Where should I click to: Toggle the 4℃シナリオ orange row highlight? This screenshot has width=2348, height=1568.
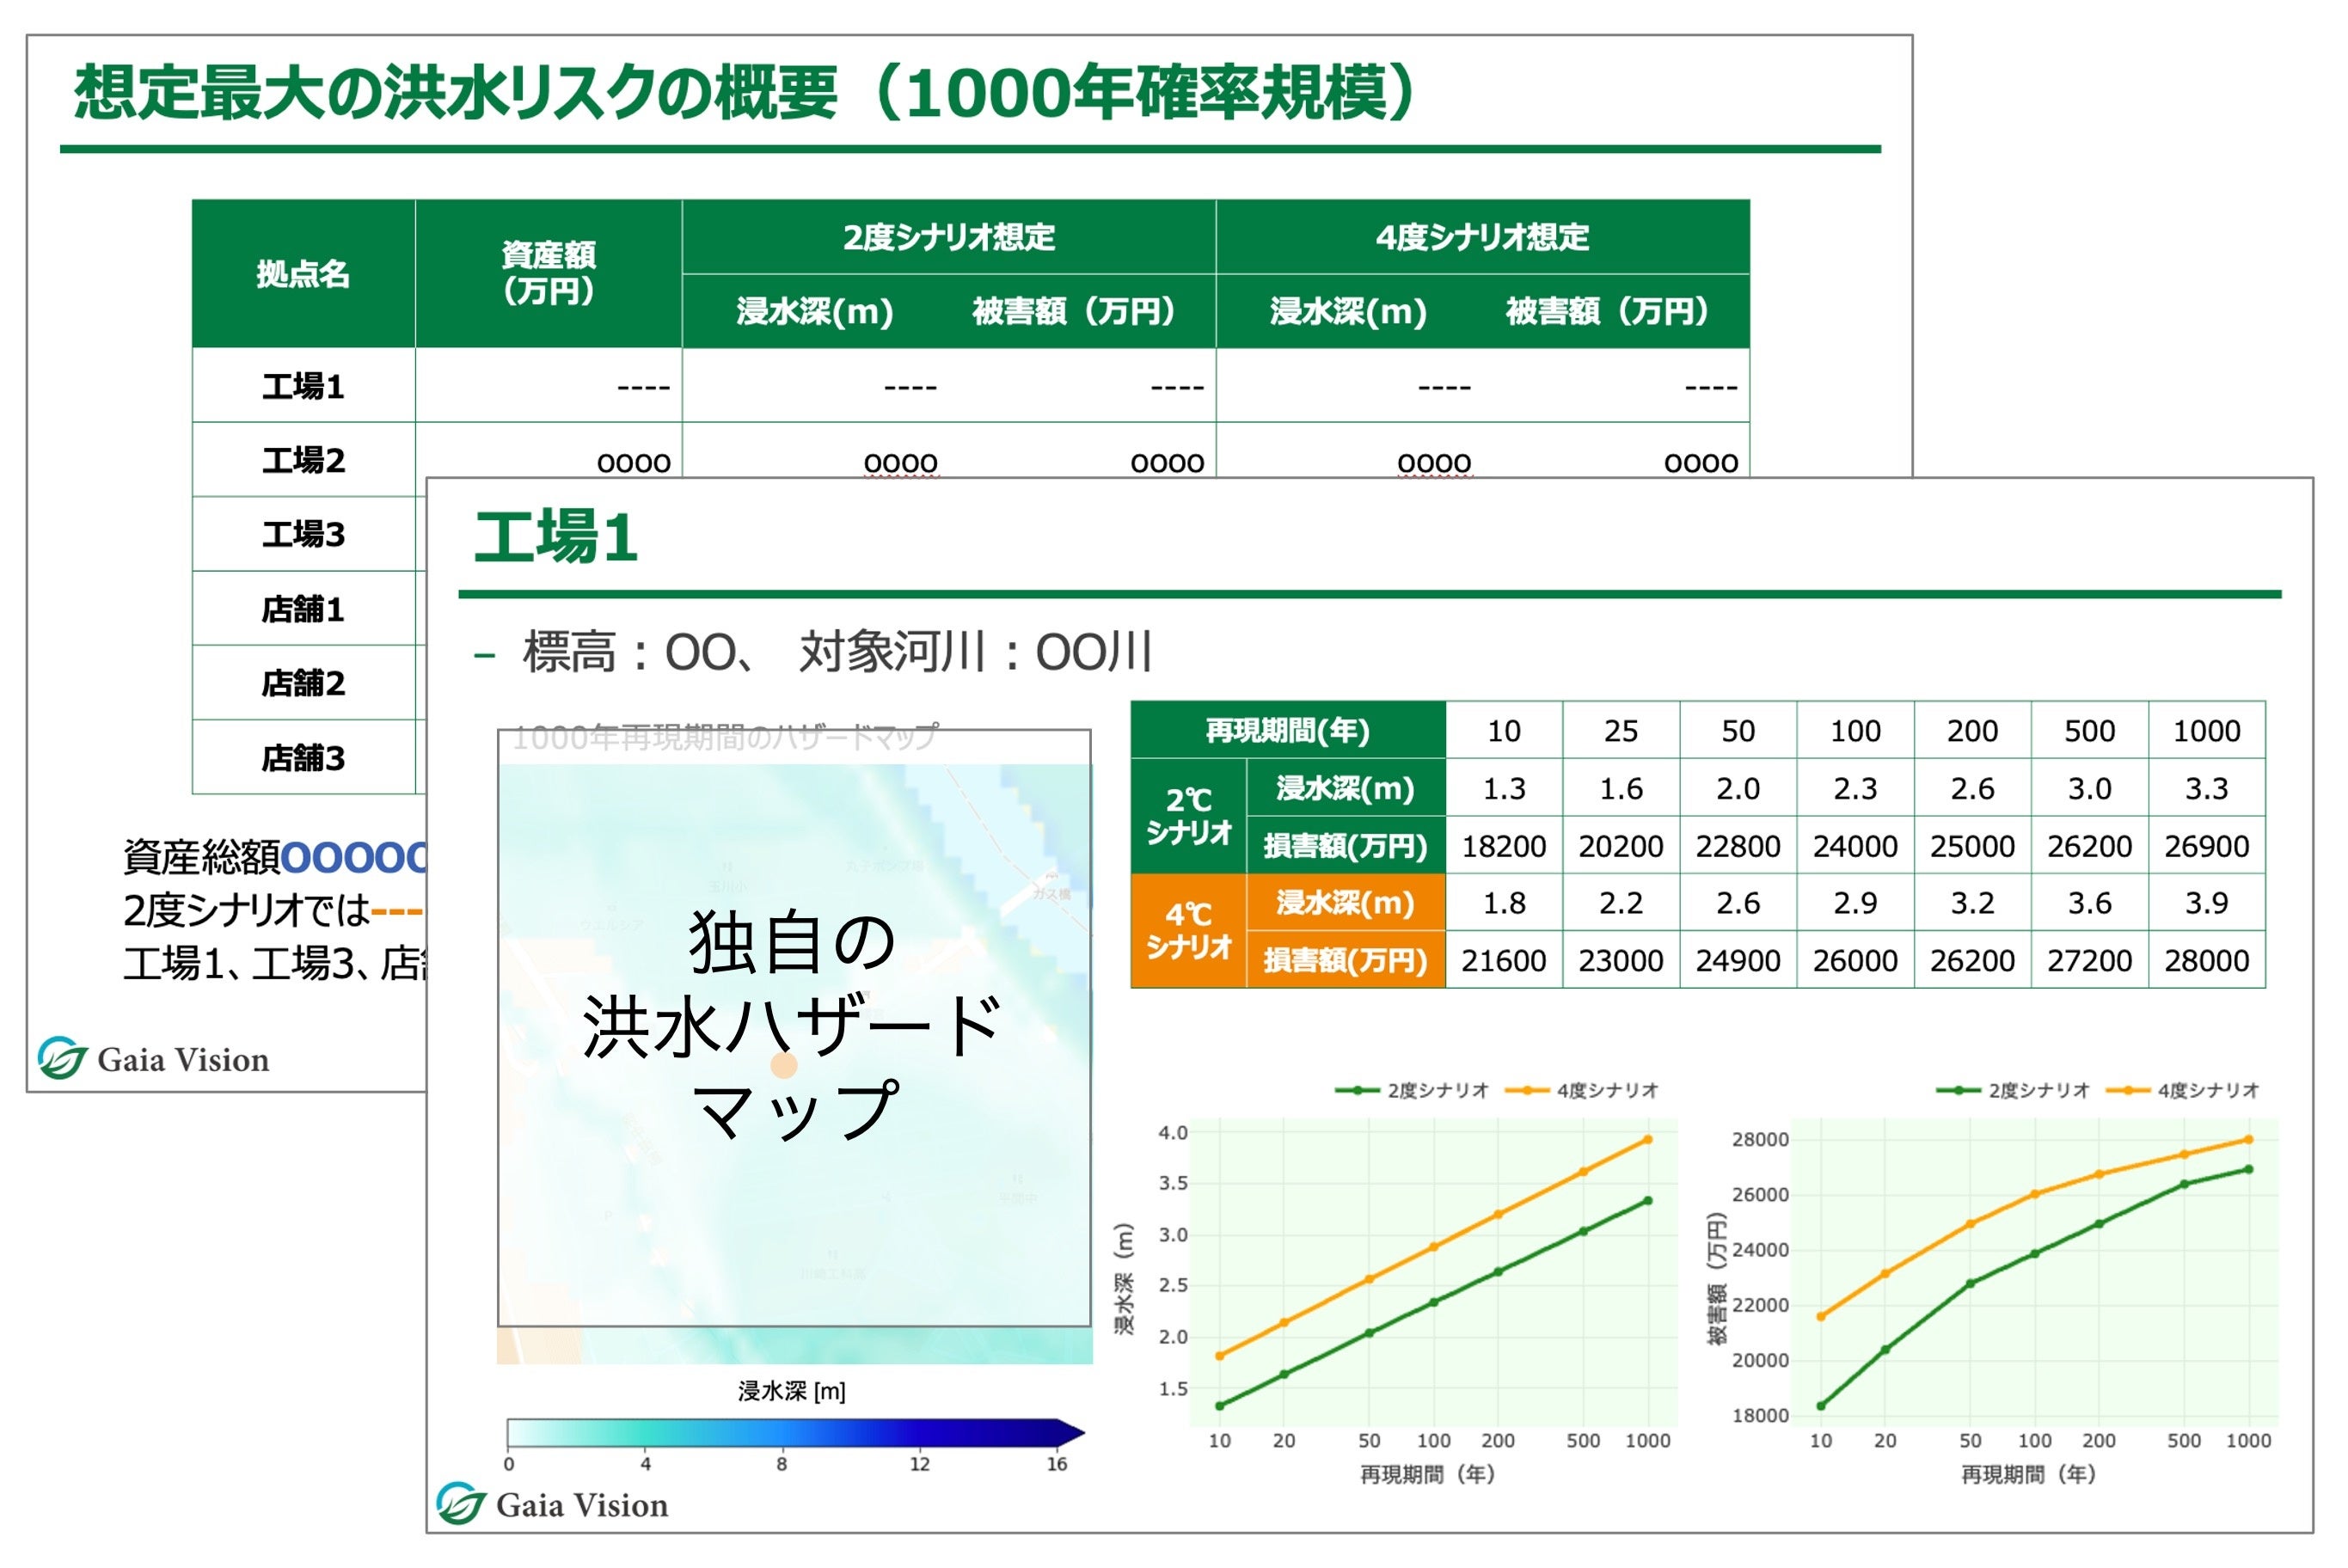[x=1190, y=930]
